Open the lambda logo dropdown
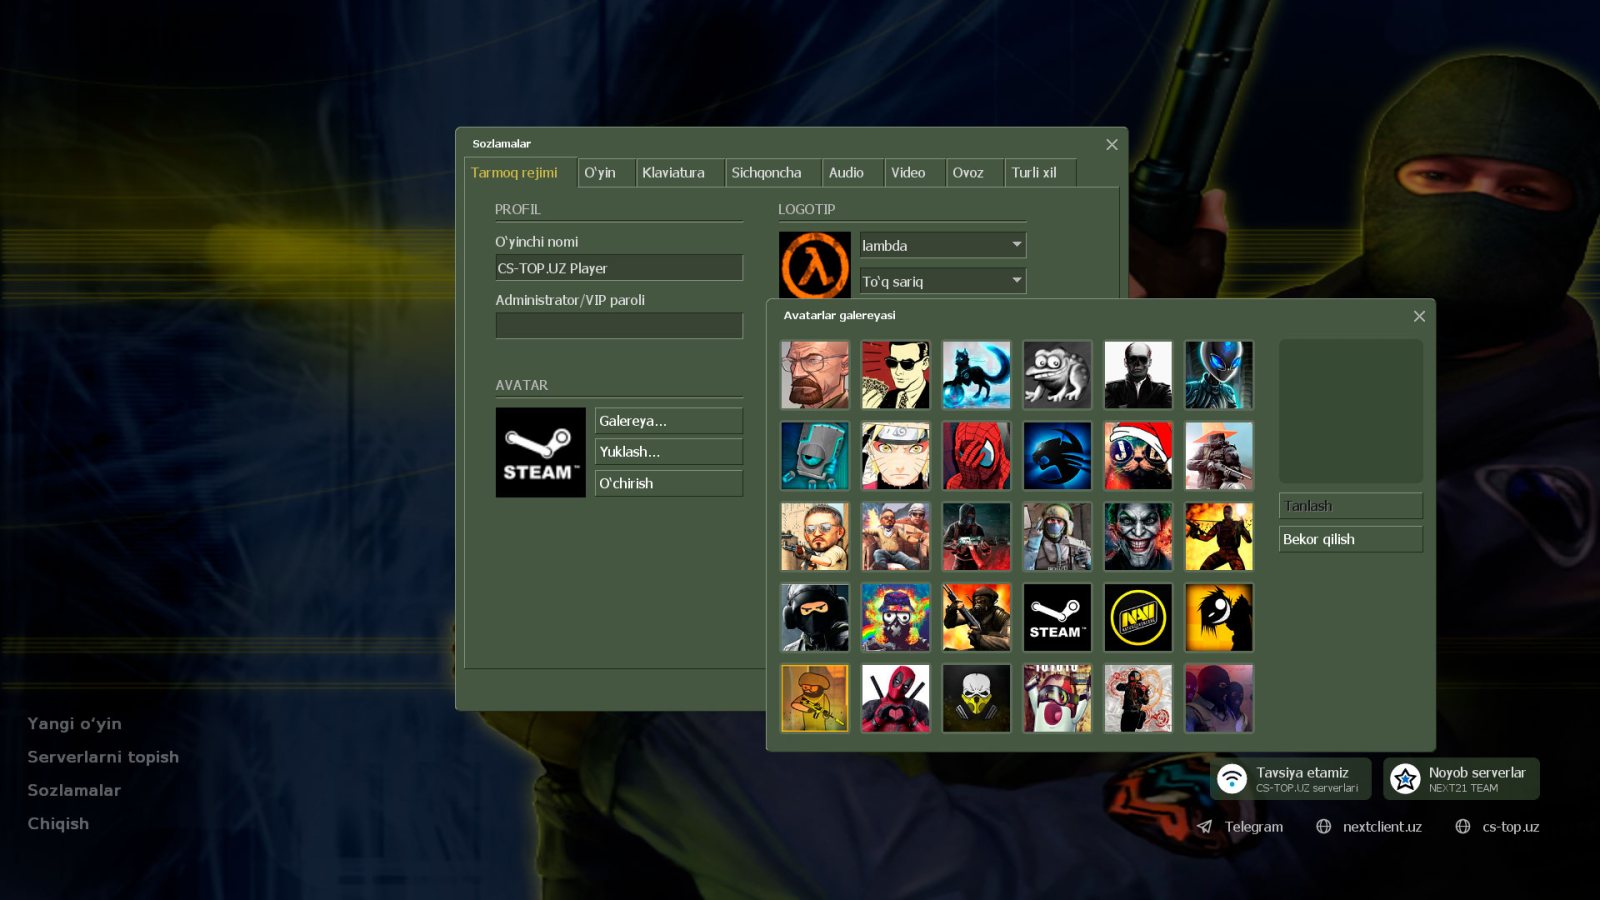The image size is (1600, 900). (x=943, y=245)
